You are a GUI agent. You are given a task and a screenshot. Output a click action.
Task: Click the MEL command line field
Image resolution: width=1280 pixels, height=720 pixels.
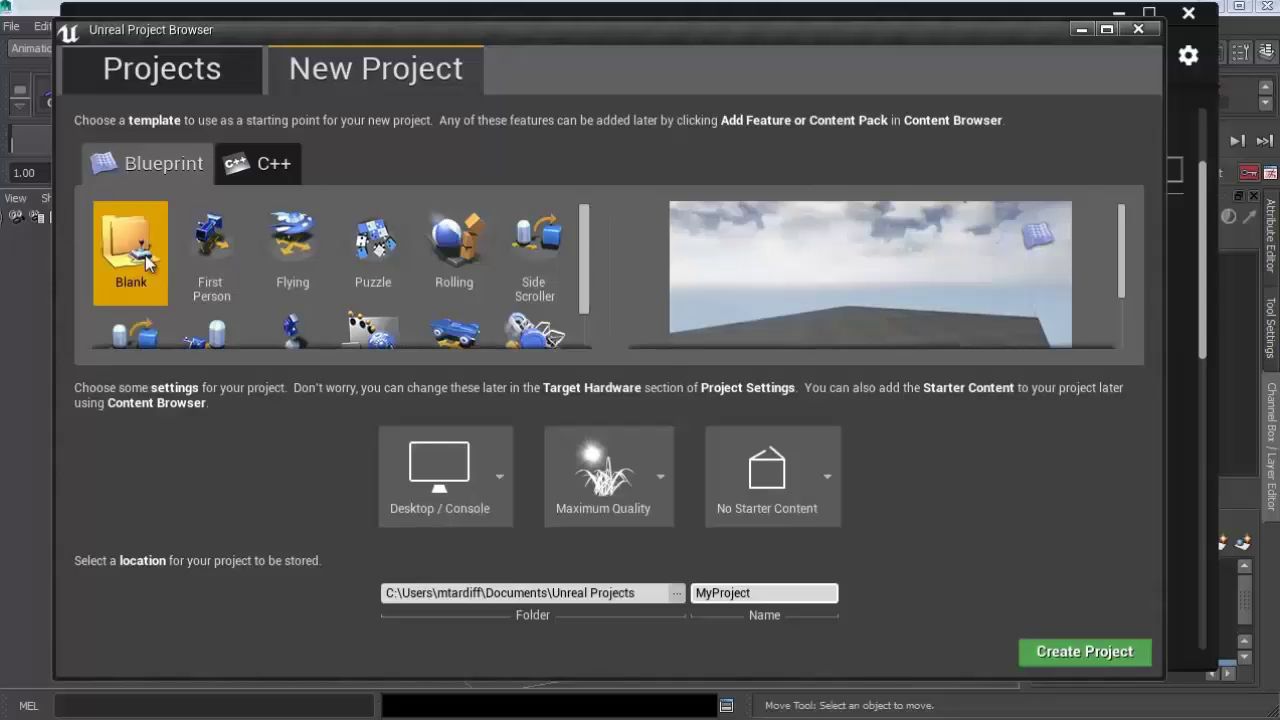pyautogui.click(x=215, y=706)
